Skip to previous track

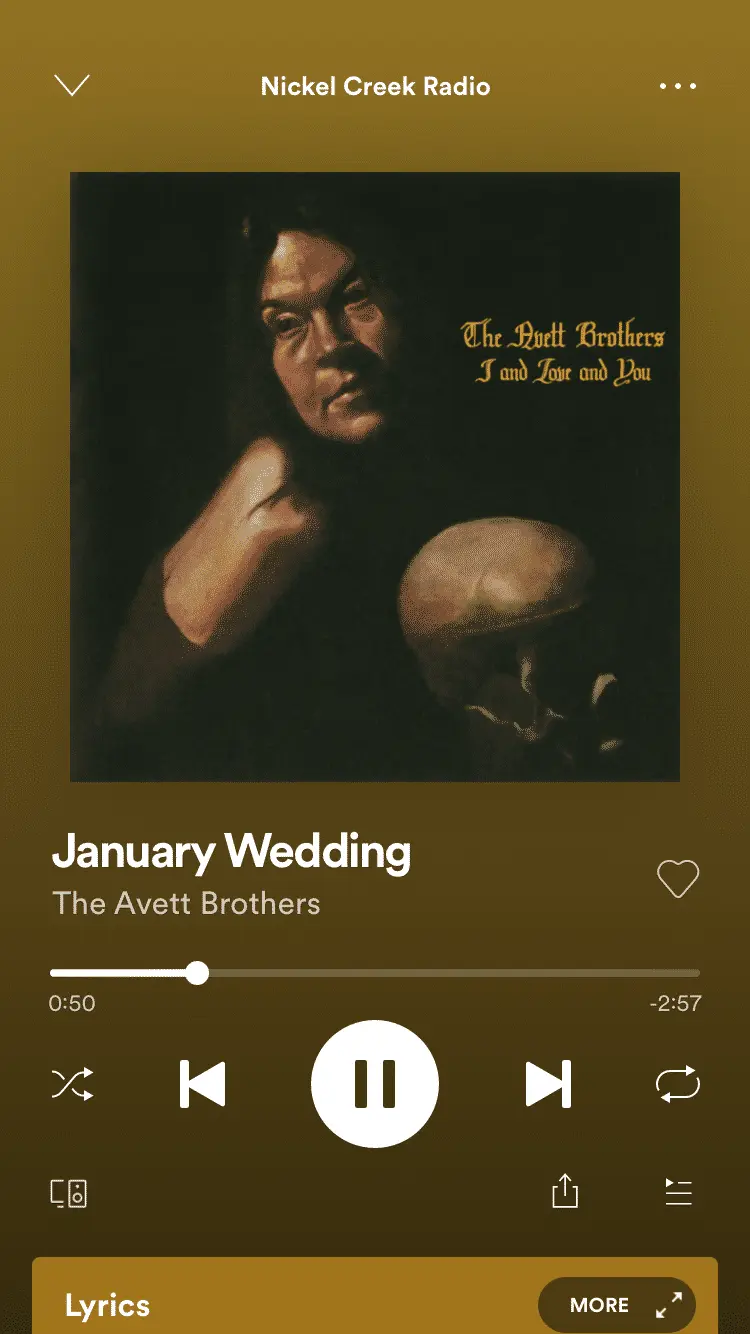pyautogui.click(x=202, y=1084)
